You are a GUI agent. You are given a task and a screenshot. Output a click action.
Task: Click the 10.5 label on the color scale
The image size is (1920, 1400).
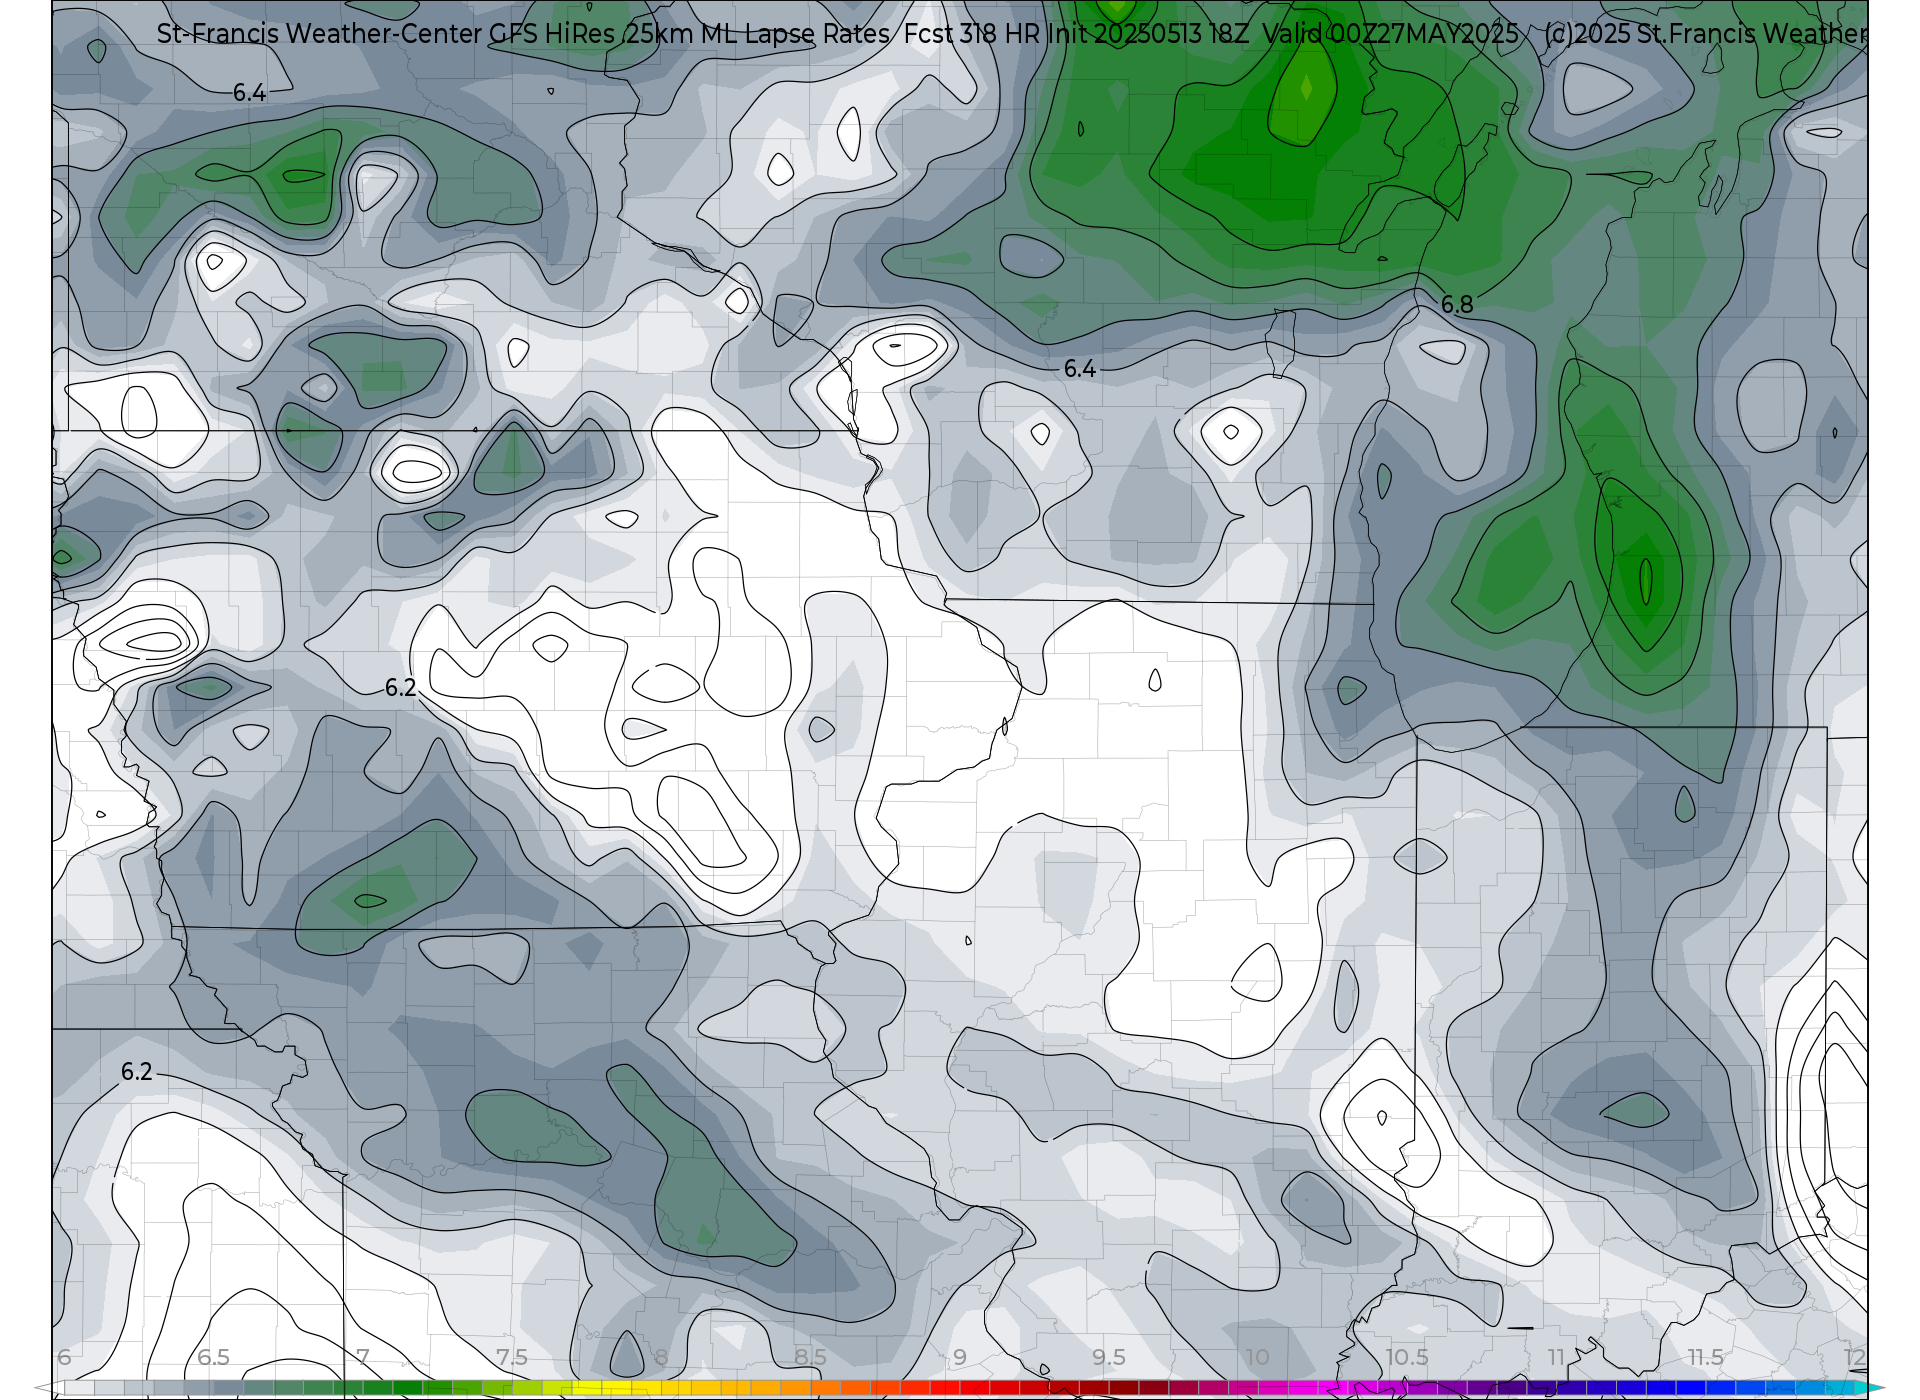tap(1407, 1357)
